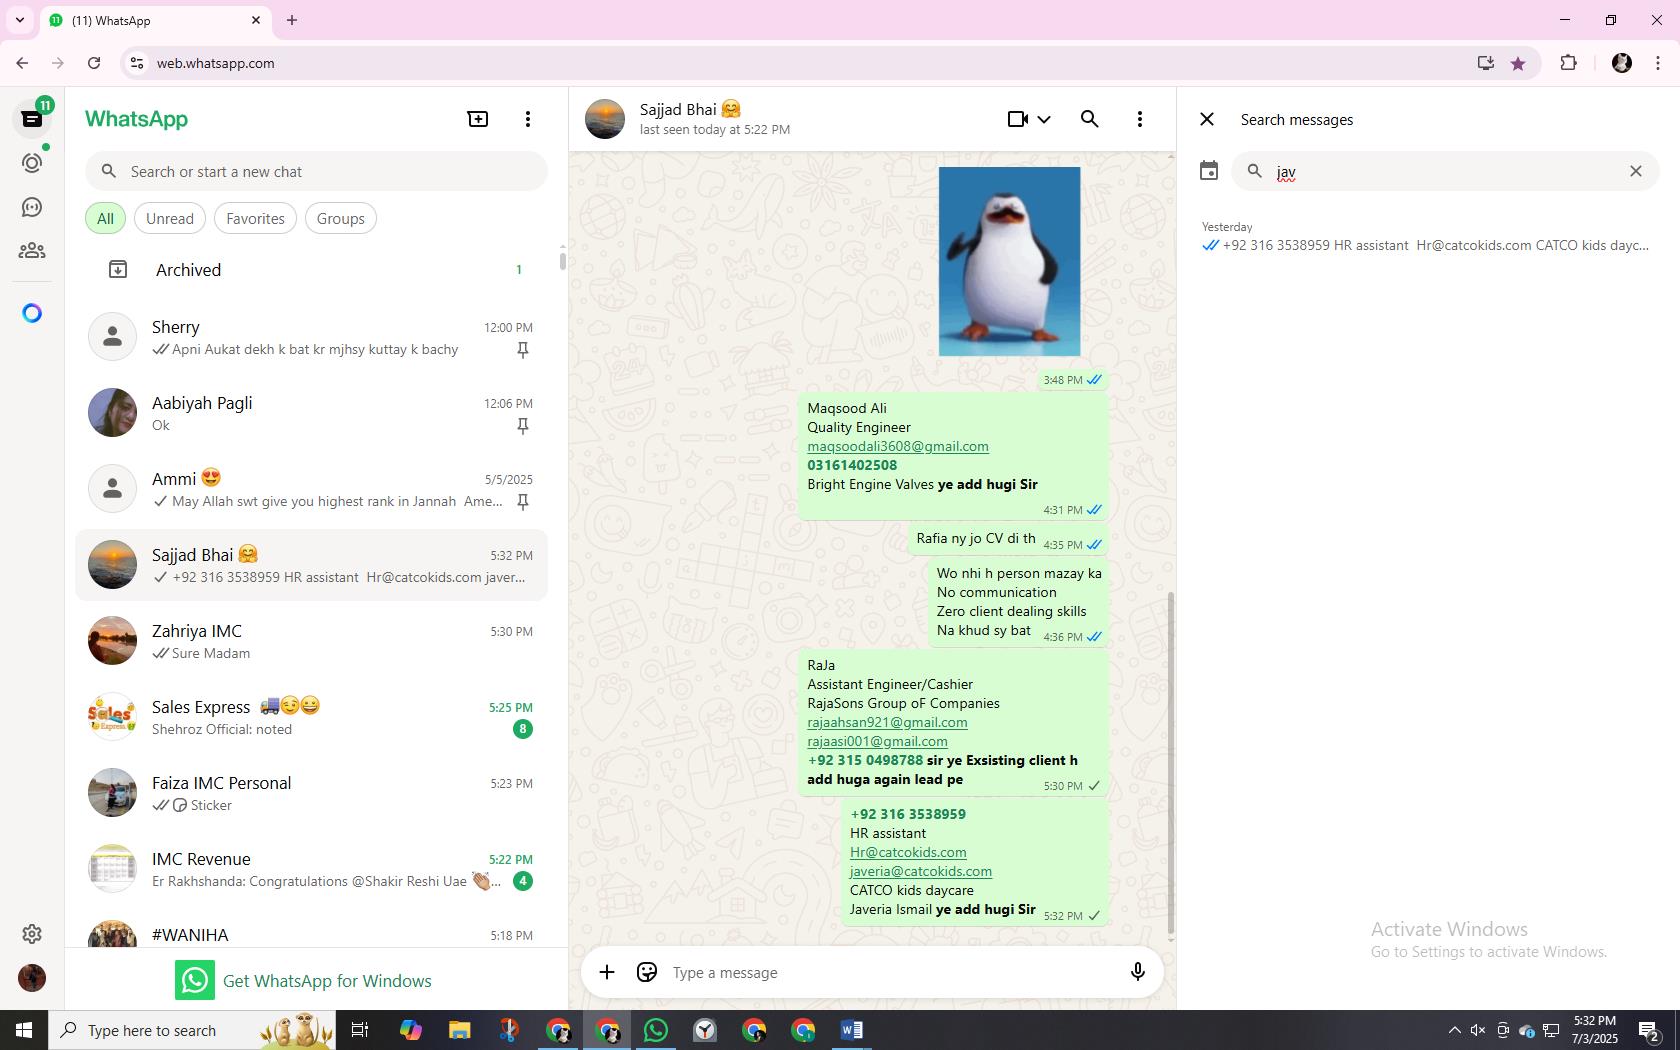Open chat list menu three dots

528,119
